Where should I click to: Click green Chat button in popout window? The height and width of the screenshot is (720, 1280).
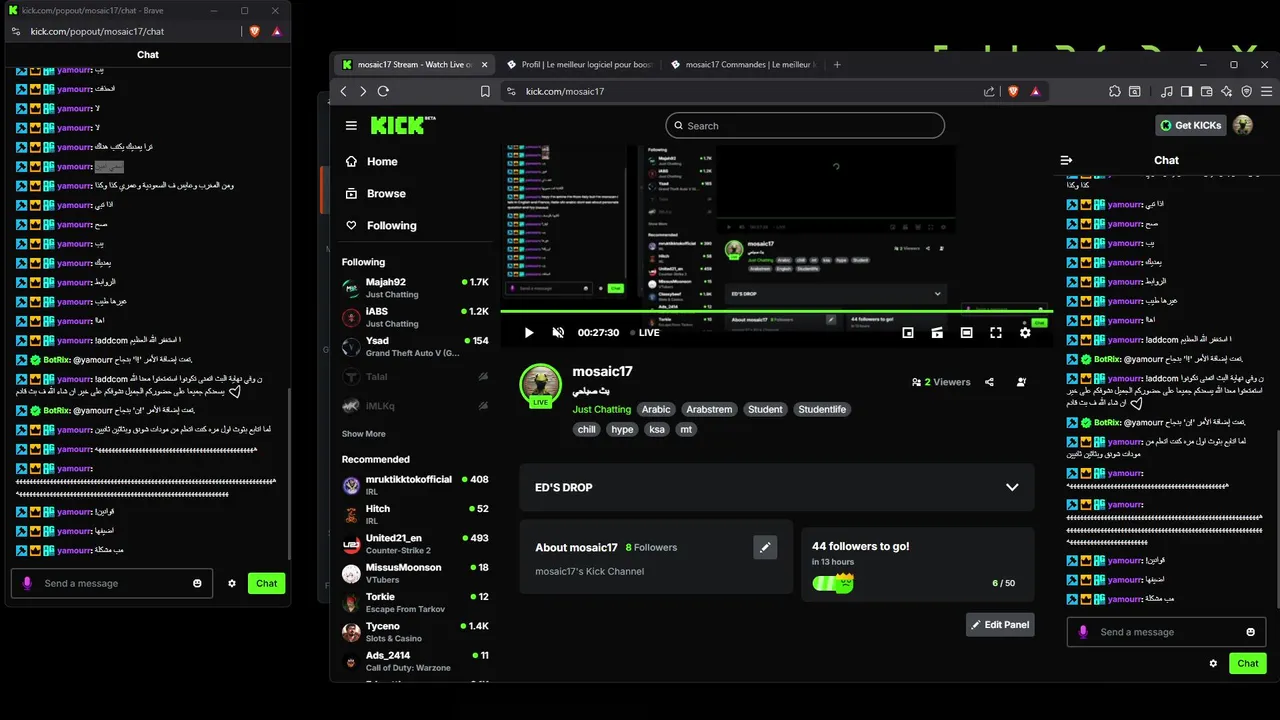266,583
